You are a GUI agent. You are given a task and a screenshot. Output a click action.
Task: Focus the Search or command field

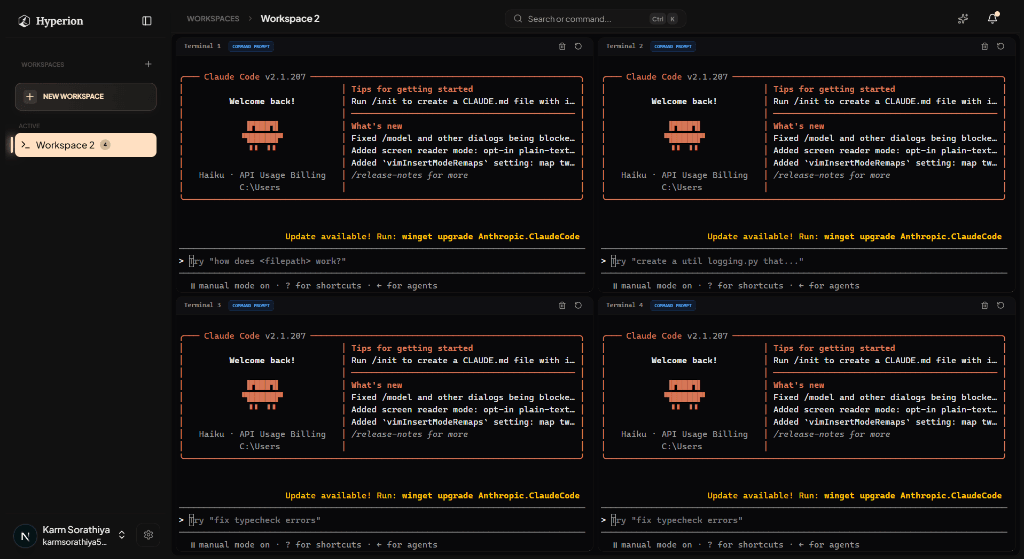[595, 19]
